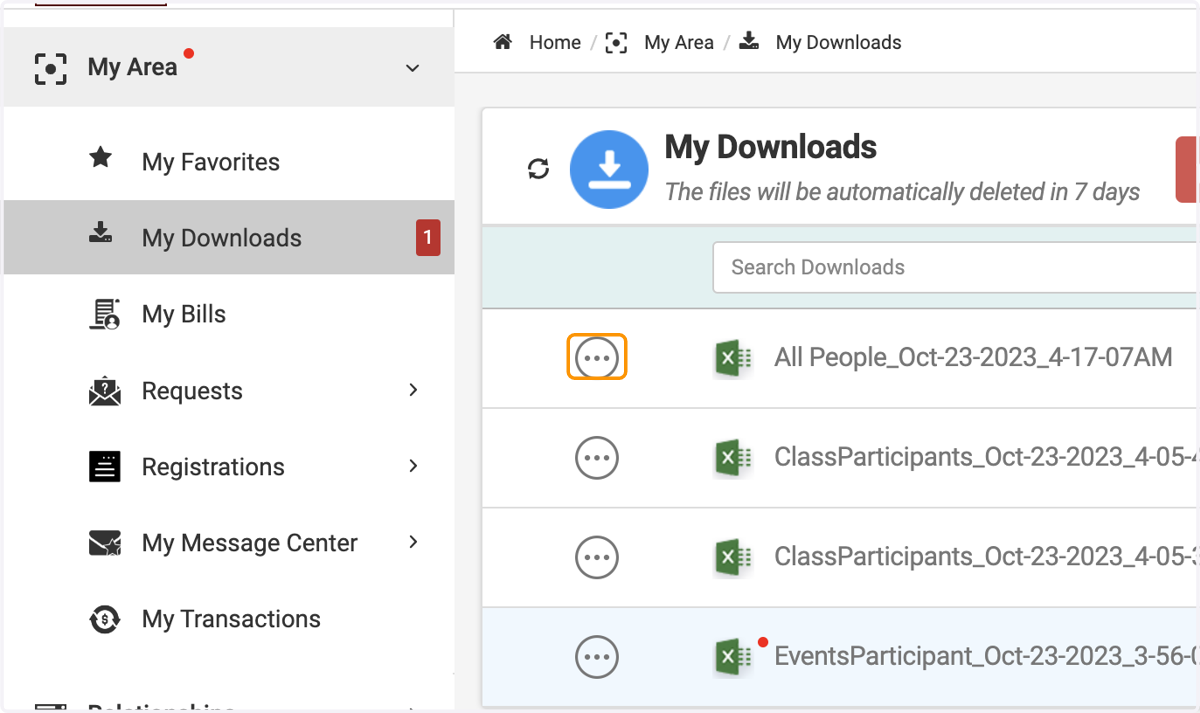Click the My Downloads page heading
This screenshot has width=1200, height=713.
(771, 147)
